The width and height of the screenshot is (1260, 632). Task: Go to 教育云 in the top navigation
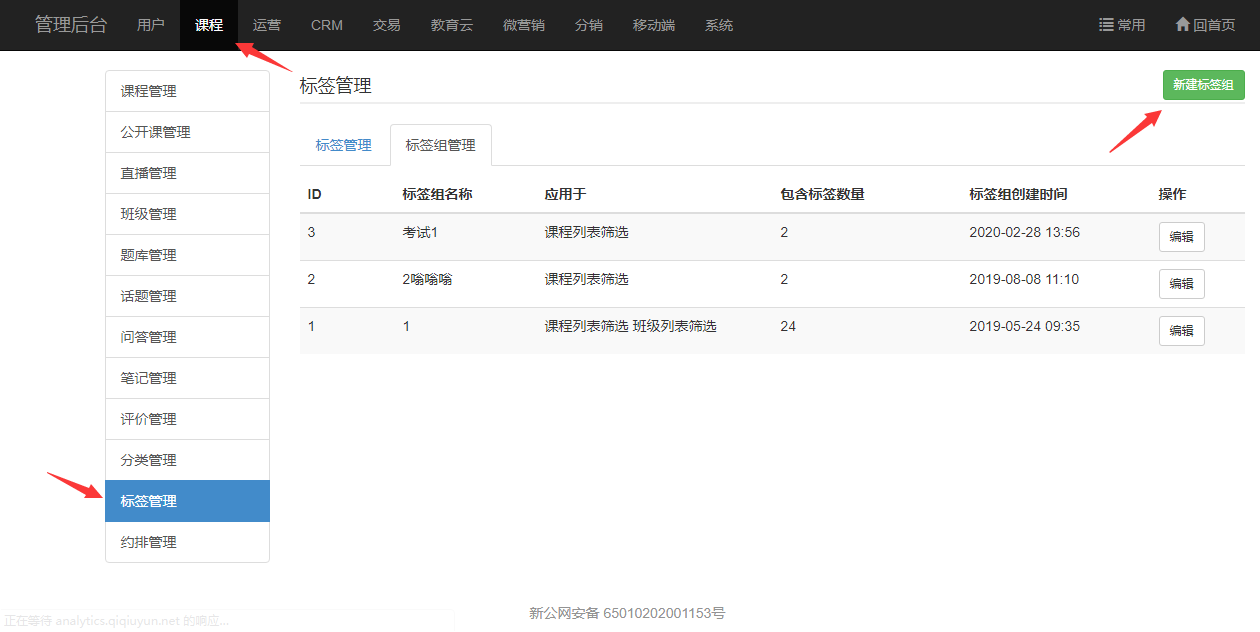pos(452,25)
